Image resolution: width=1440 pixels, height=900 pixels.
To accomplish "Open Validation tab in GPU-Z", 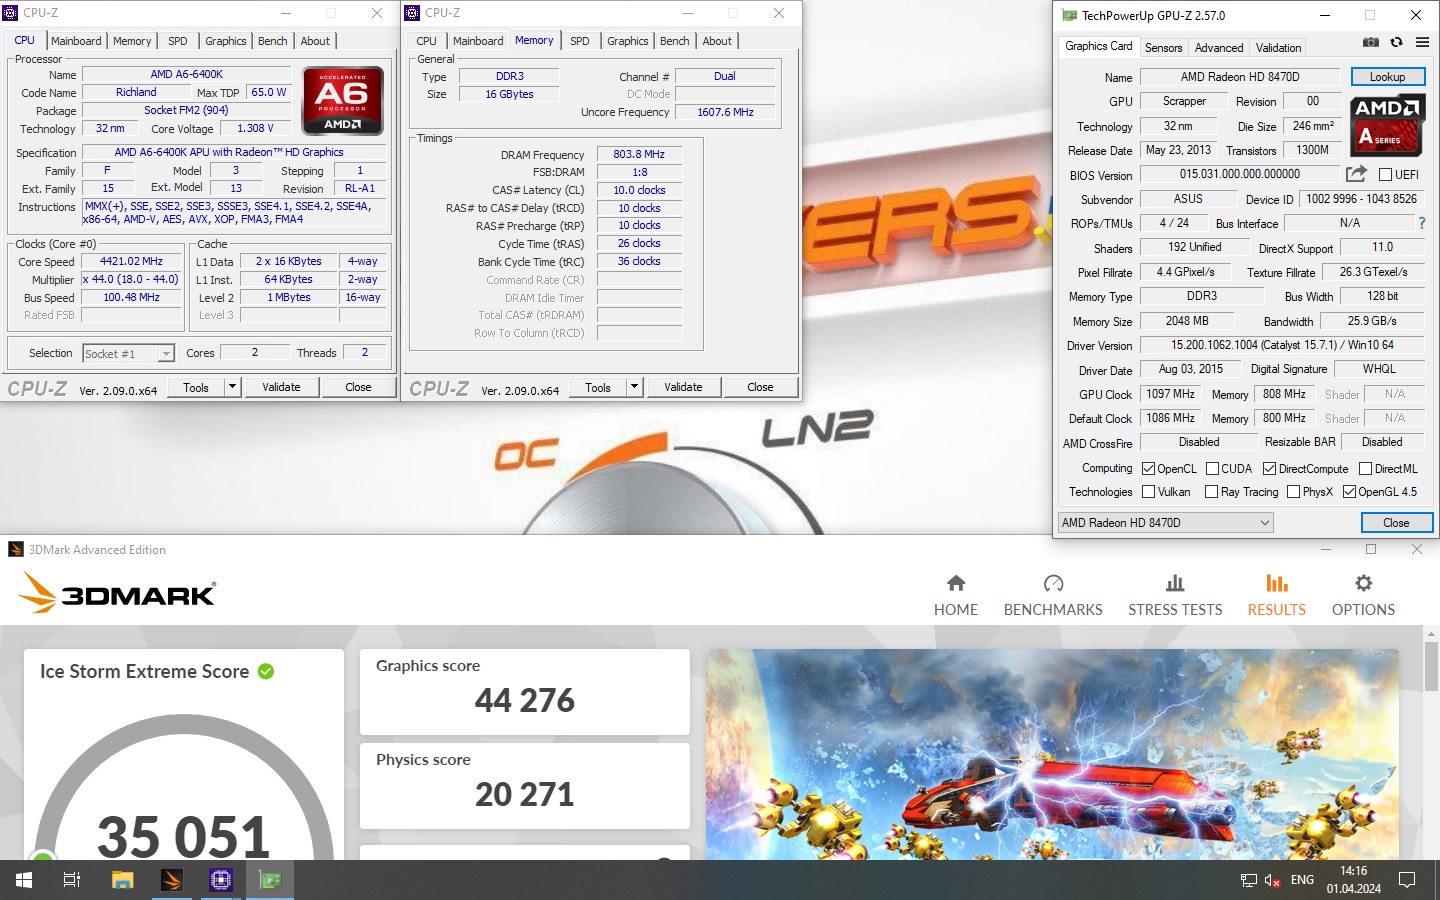I will pyautogui.click(x=1278, y=48).
